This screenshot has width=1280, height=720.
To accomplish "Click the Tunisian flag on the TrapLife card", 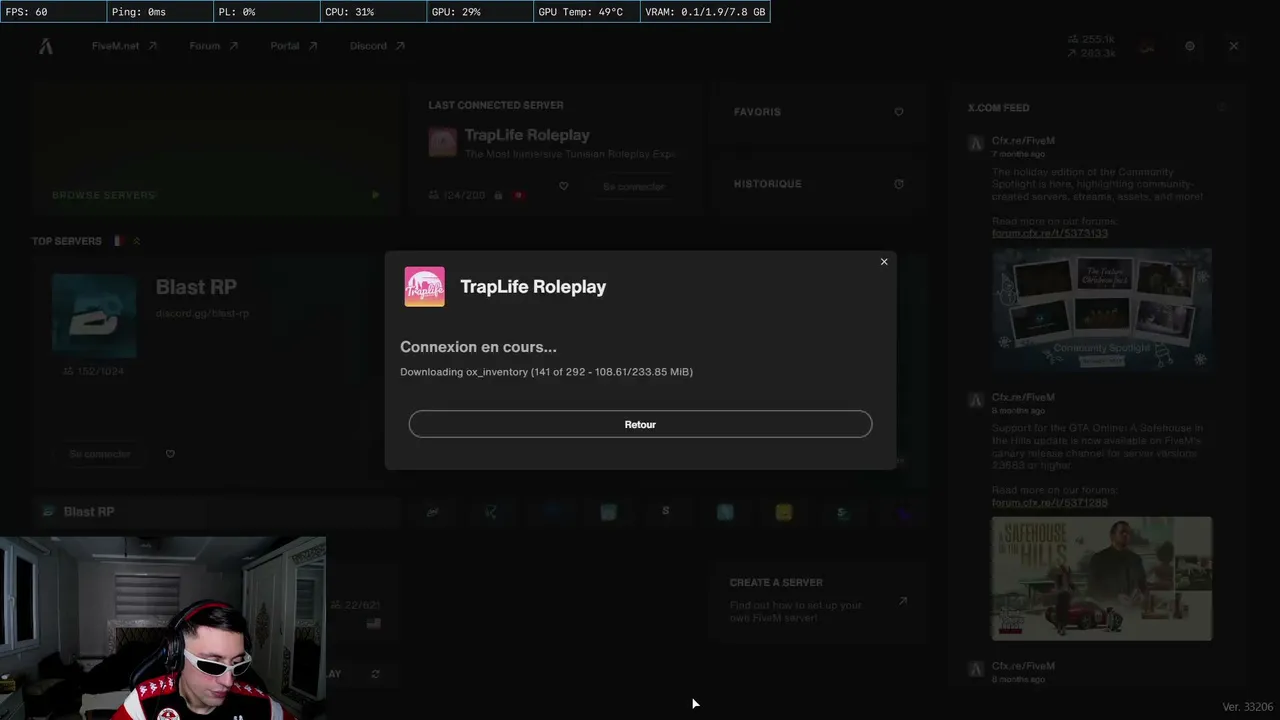I will (x=518, y=195).
